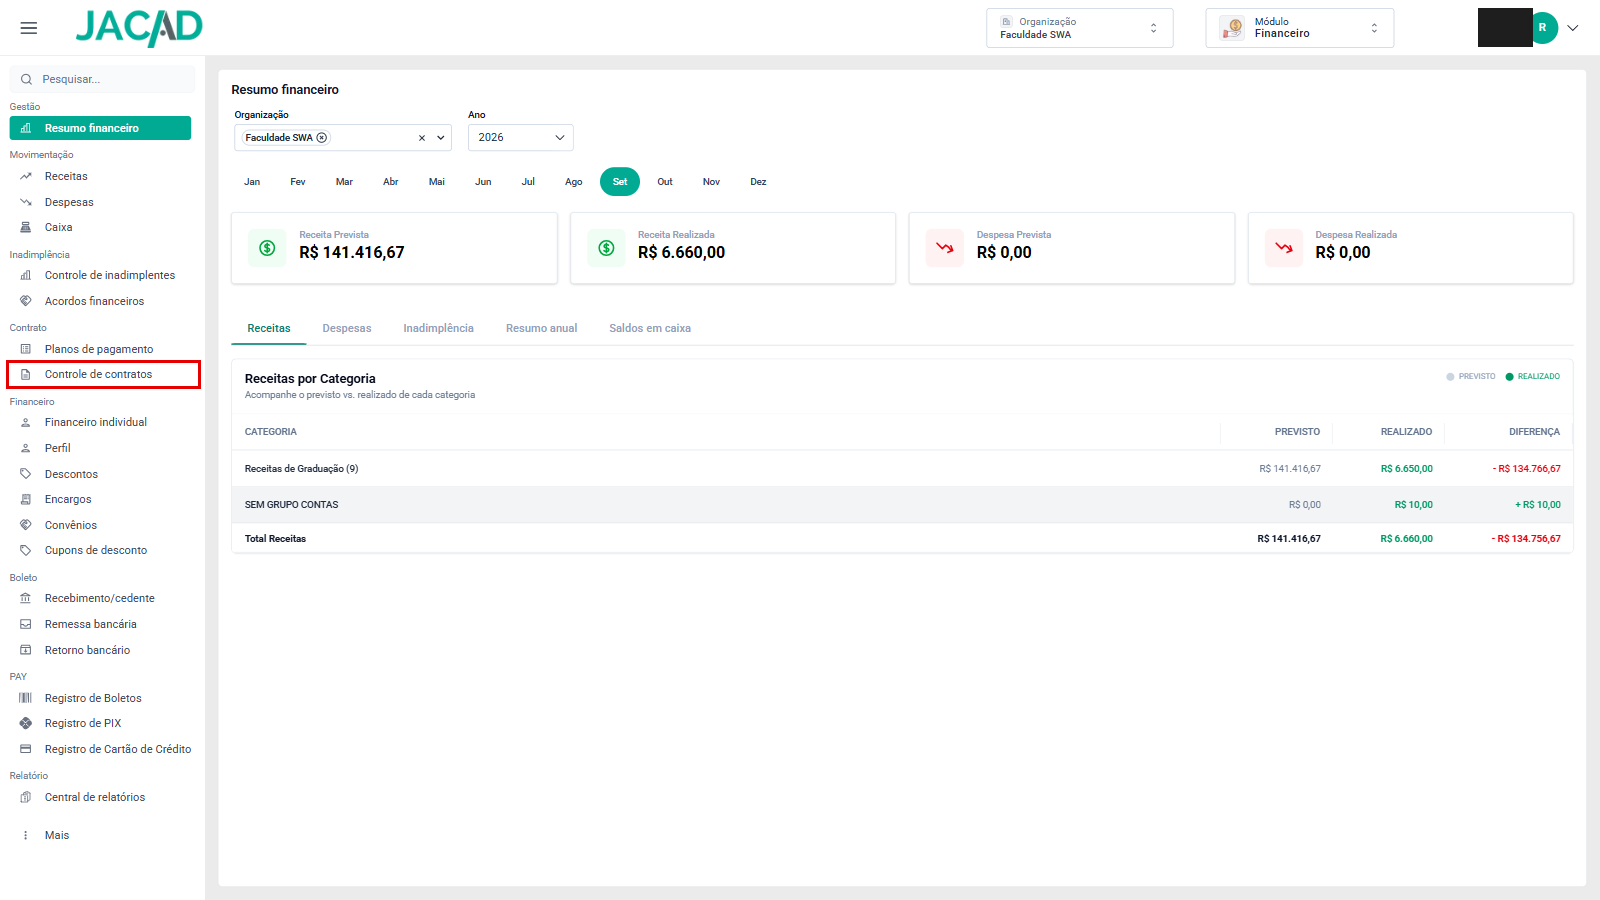Image resolution: width=1600 pixels, height=900 pixels.
Task: Switch to the Saldos em caixa tab
Action: click(650, 328)
